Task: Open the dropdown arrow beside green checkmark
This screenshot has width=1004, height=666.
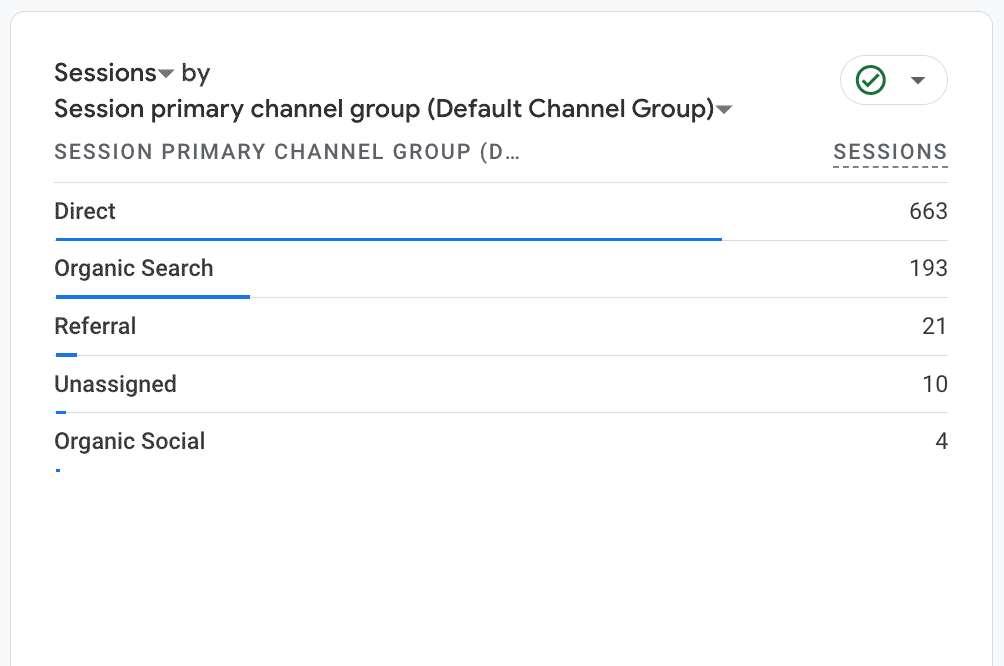Action: click(x=918, y=80)
